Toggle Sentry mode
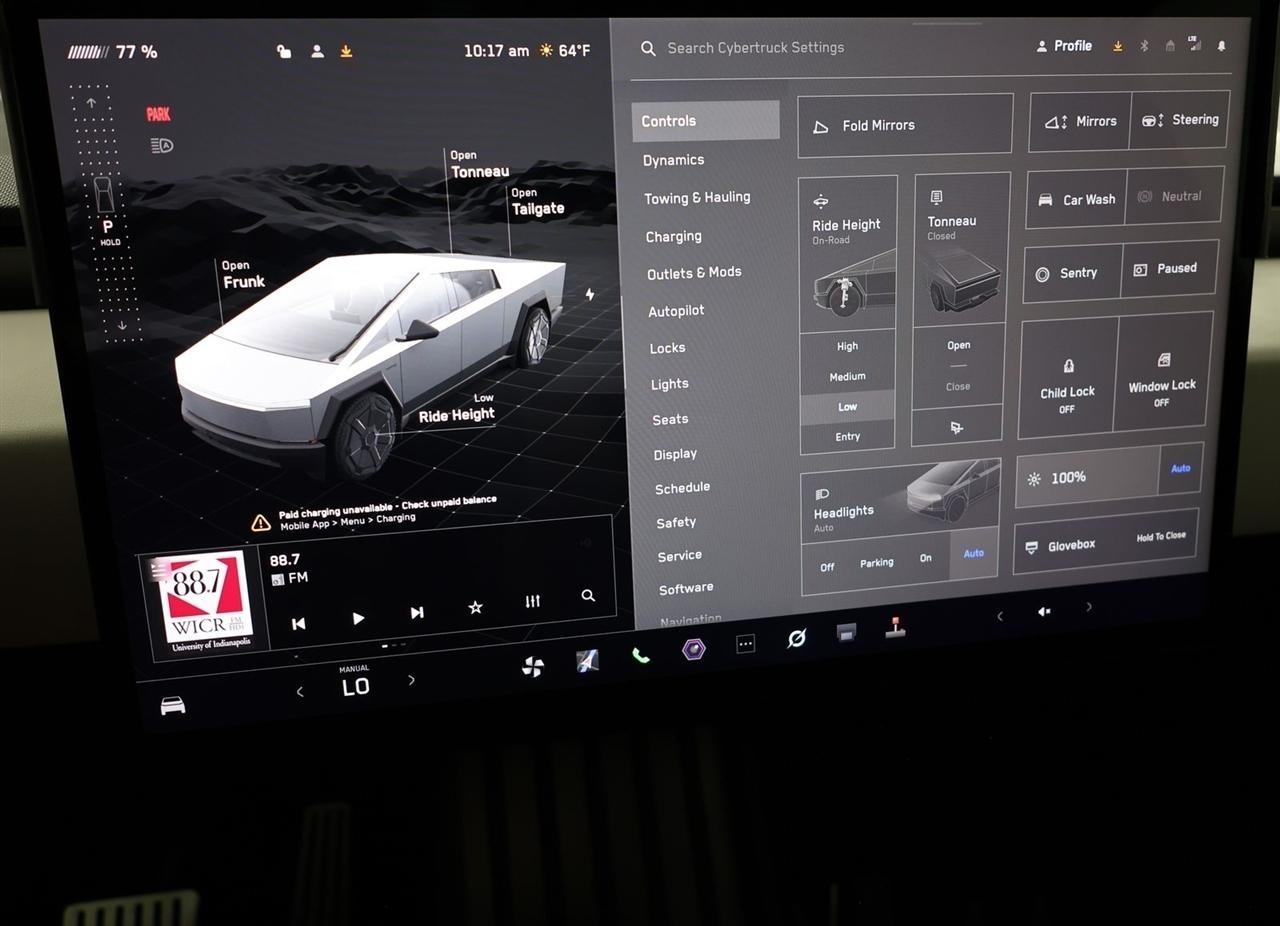 [x=1071, y=273]
